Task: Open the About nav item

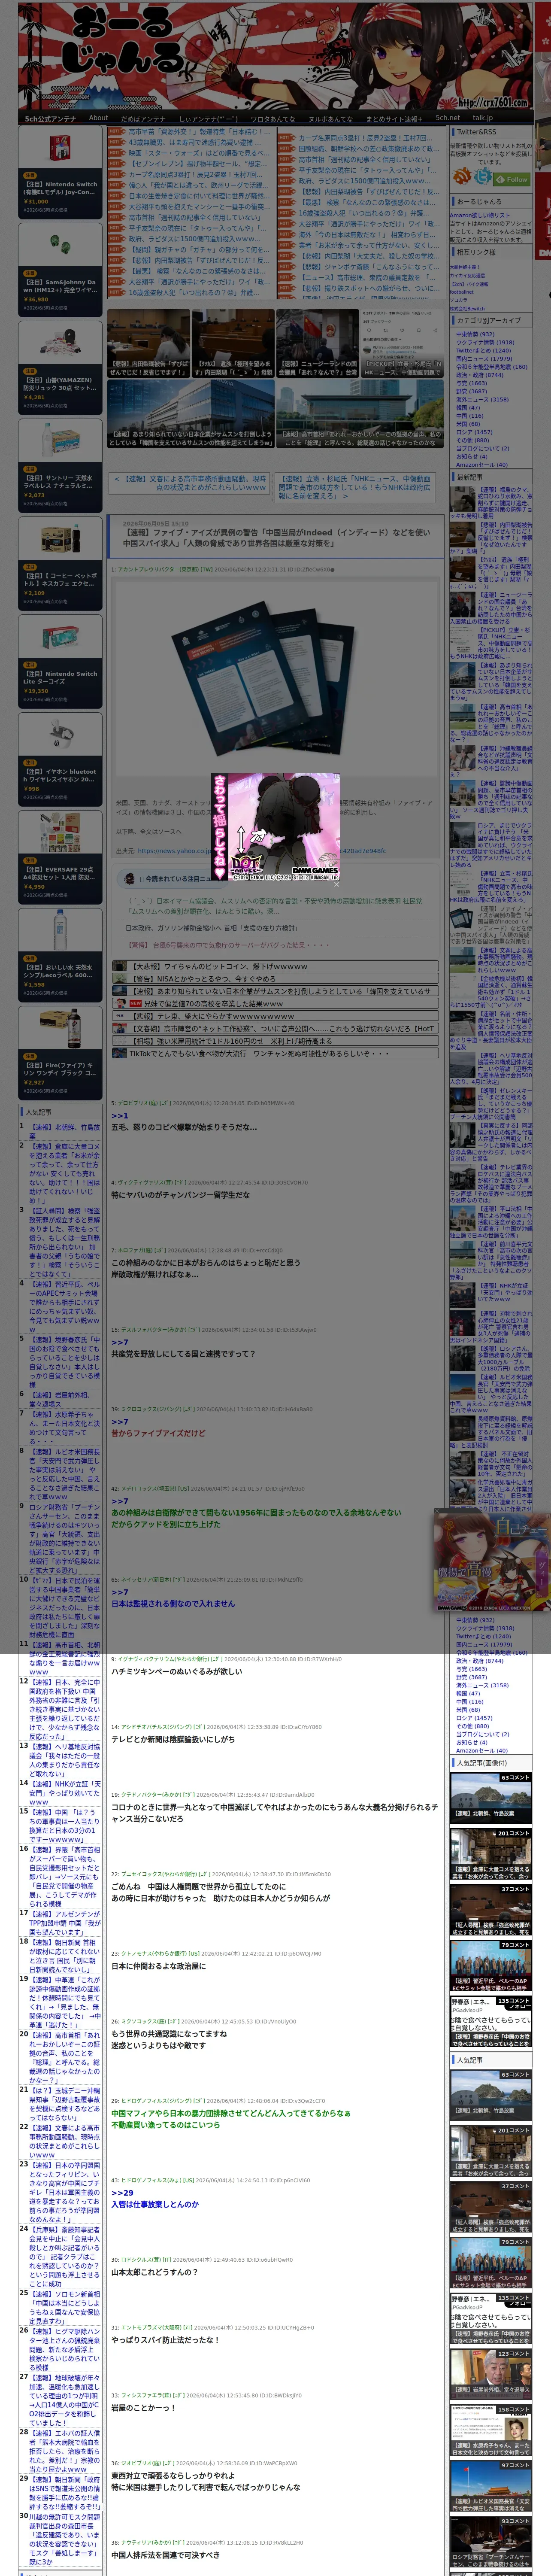Action: (98, 118)
